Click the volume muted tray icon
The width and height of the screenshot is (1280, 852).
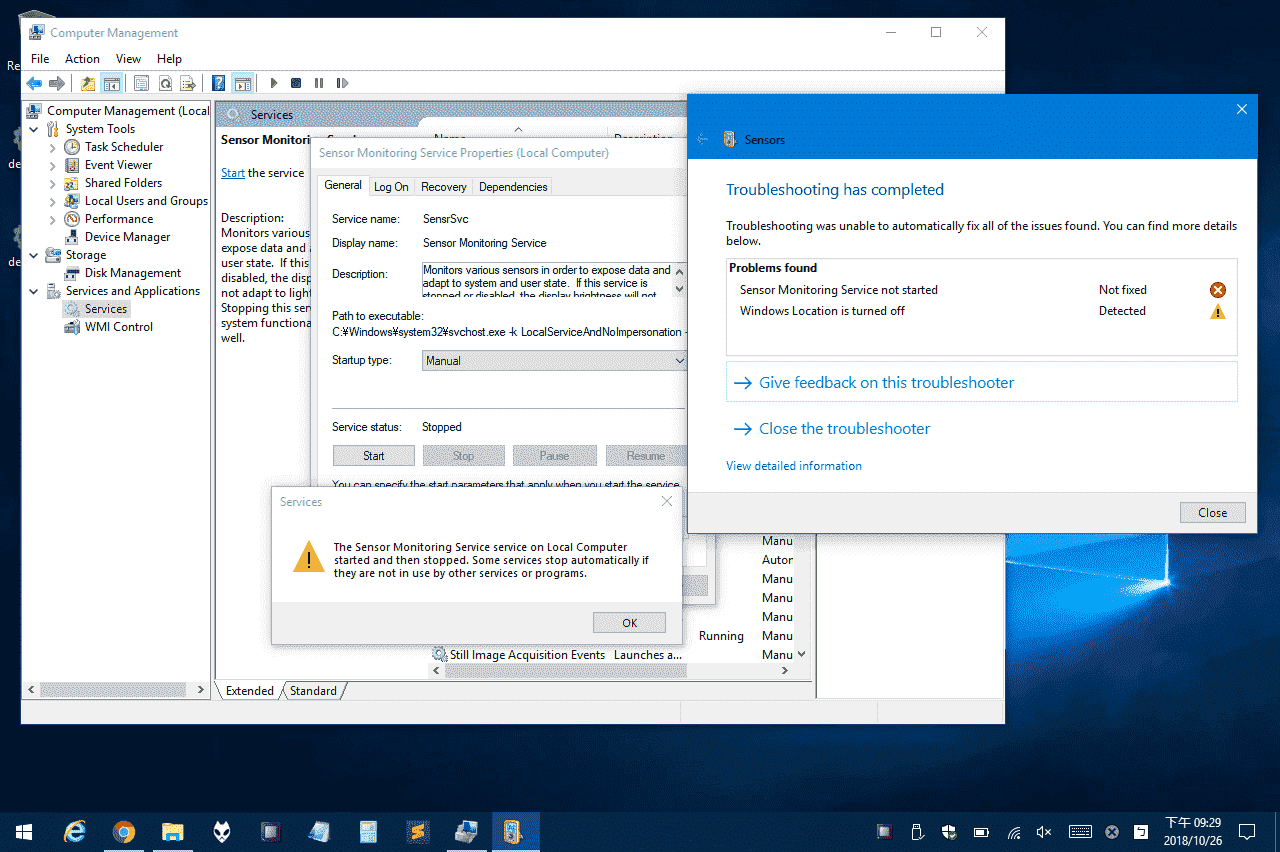point(1045,832)
